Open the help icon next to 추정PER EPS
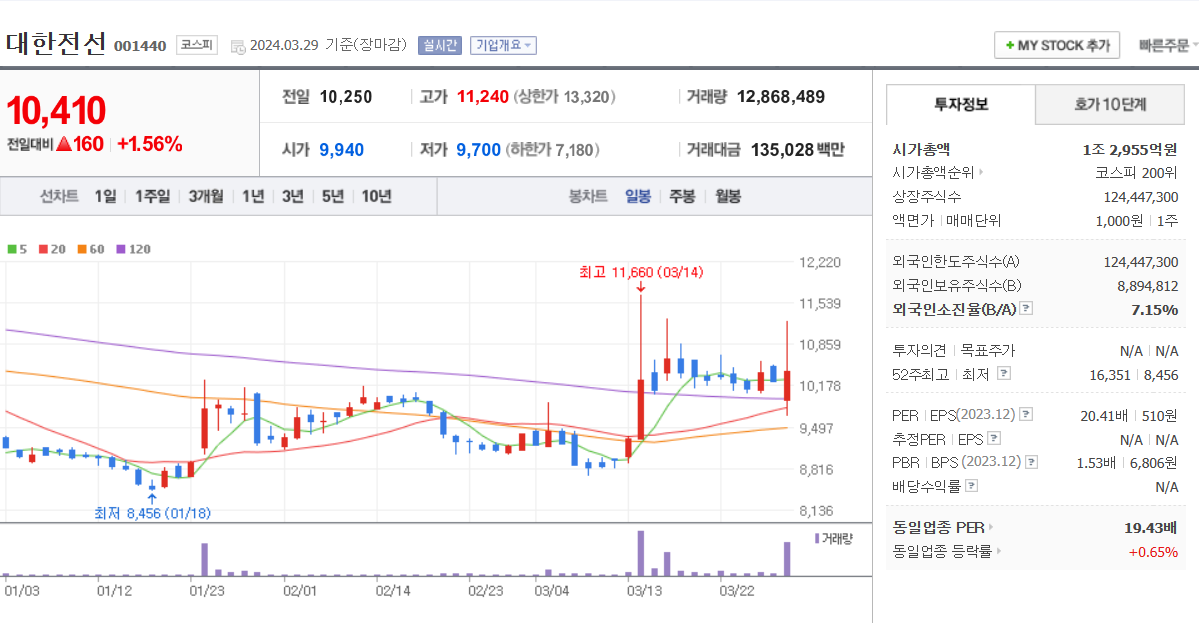 tap(992, 438)
